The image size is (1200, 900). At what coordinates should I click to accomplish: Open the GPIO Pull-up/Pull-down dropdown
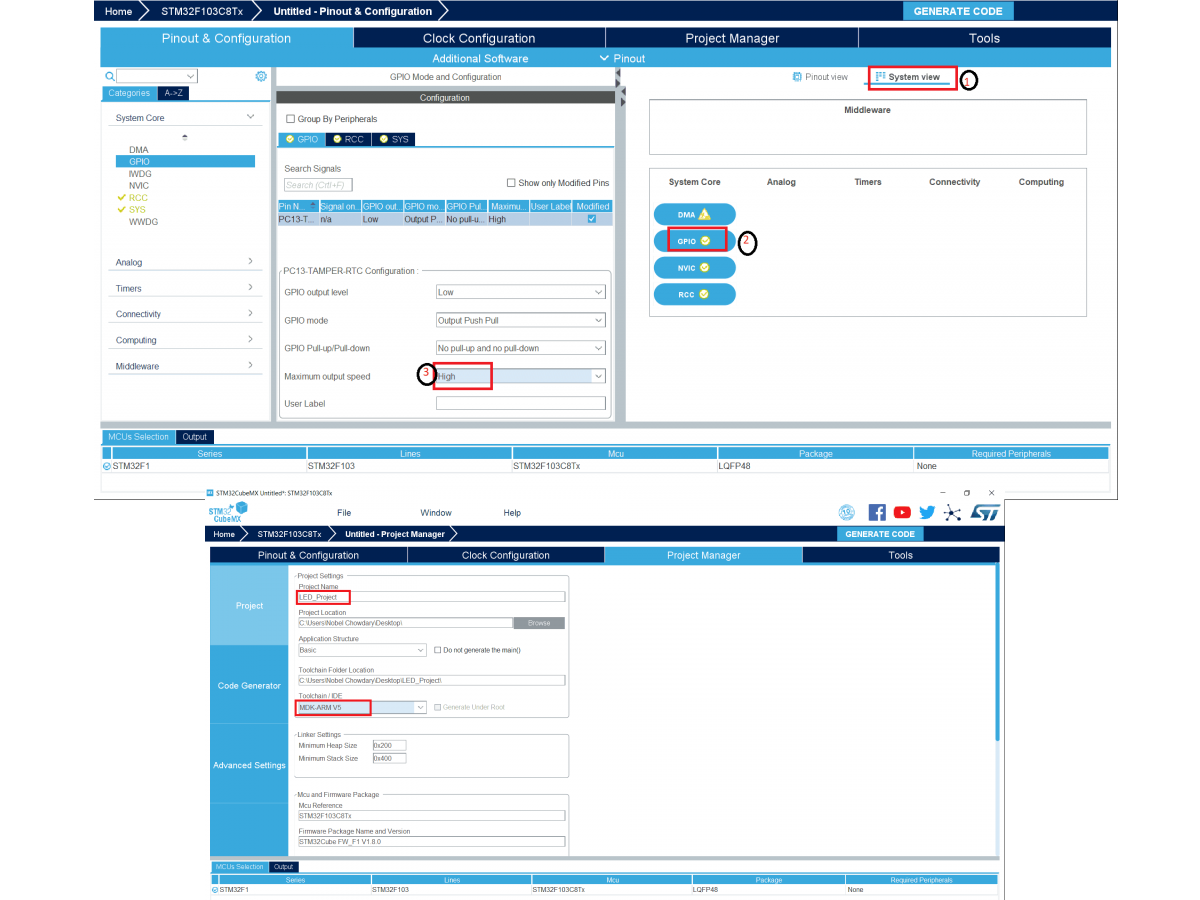pyautogui.click(x=521, y=348)
